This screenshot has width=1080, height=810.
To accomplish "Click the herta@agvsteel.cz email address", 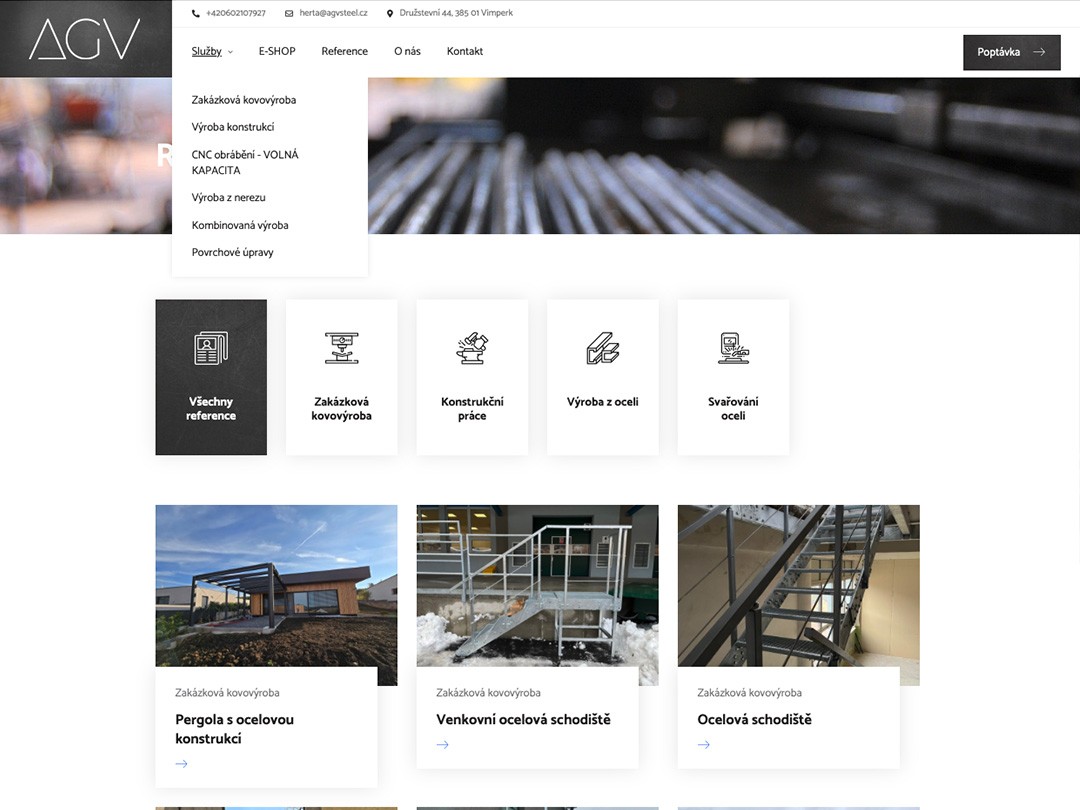I will [333, 14].
